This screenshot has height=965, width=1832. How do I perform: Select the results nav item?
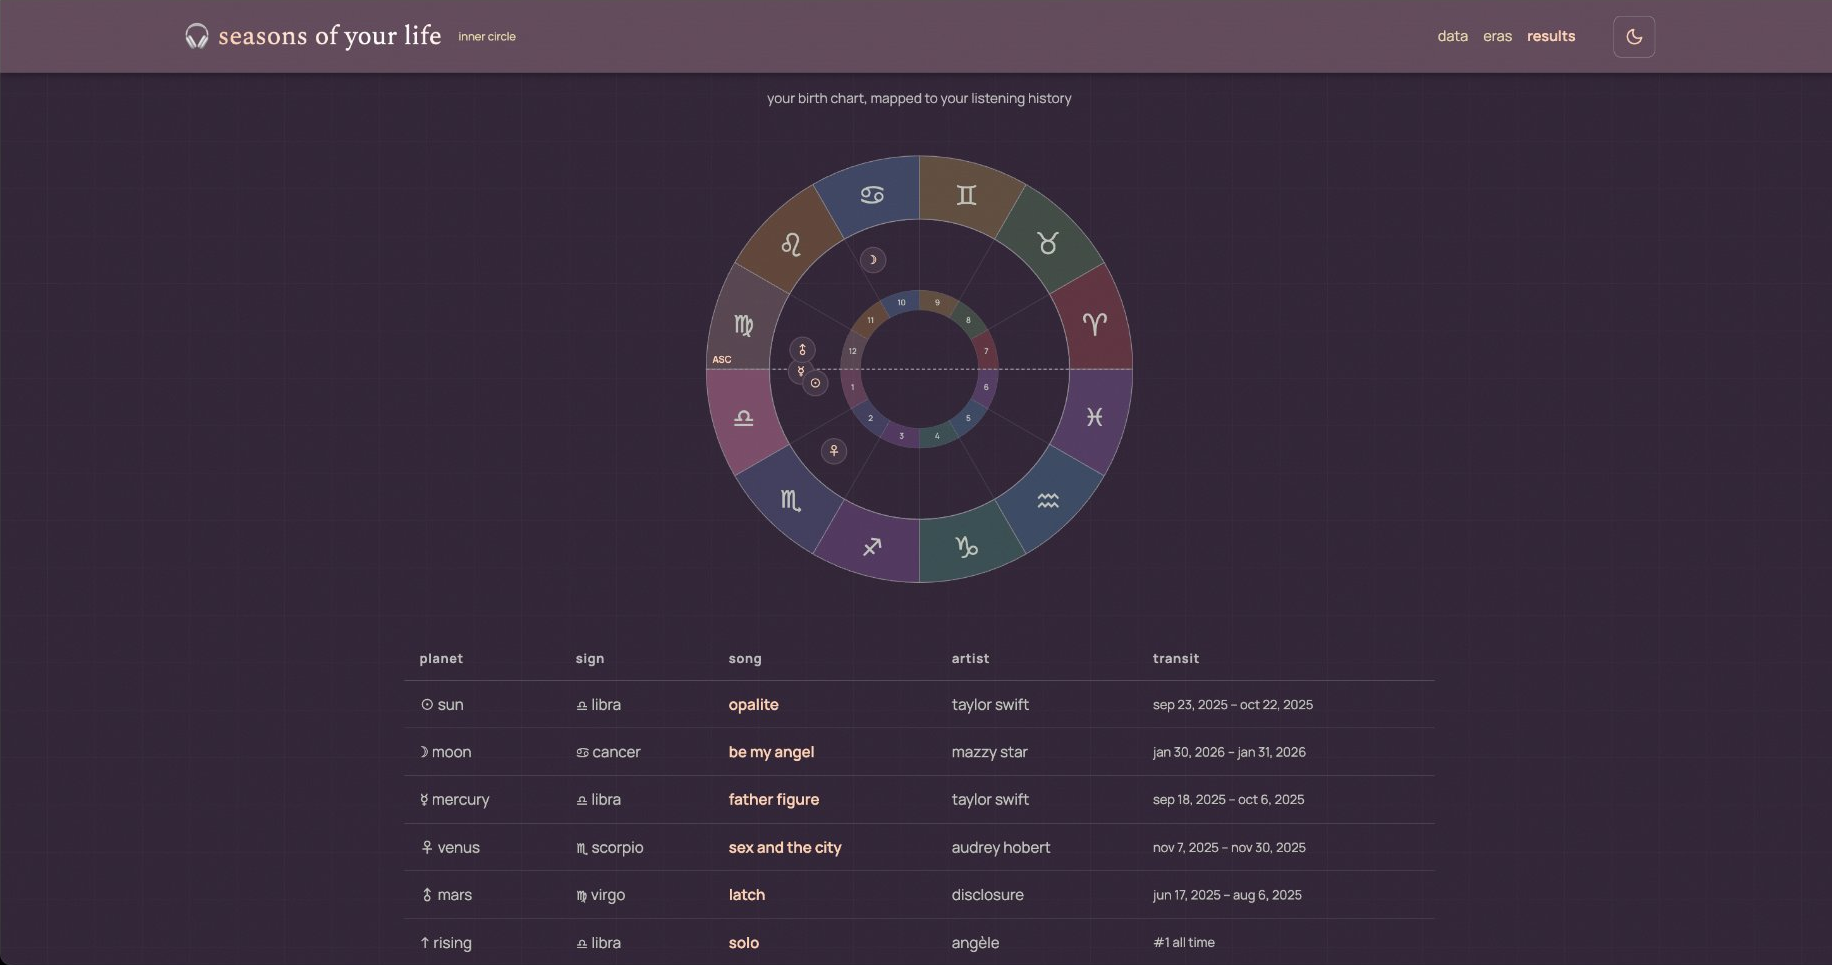click(1551, 36)
